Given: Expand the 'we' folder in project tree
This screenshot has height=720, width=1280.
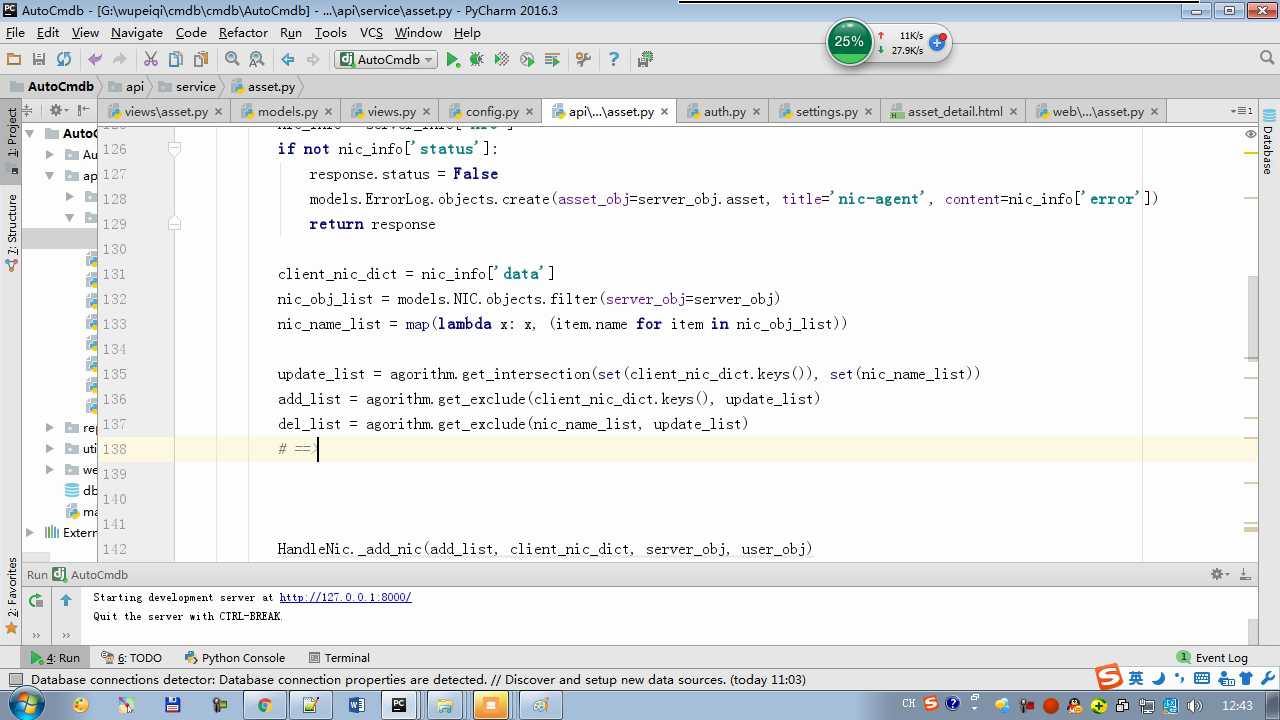Looking at the screenshot, I should 50,469.
